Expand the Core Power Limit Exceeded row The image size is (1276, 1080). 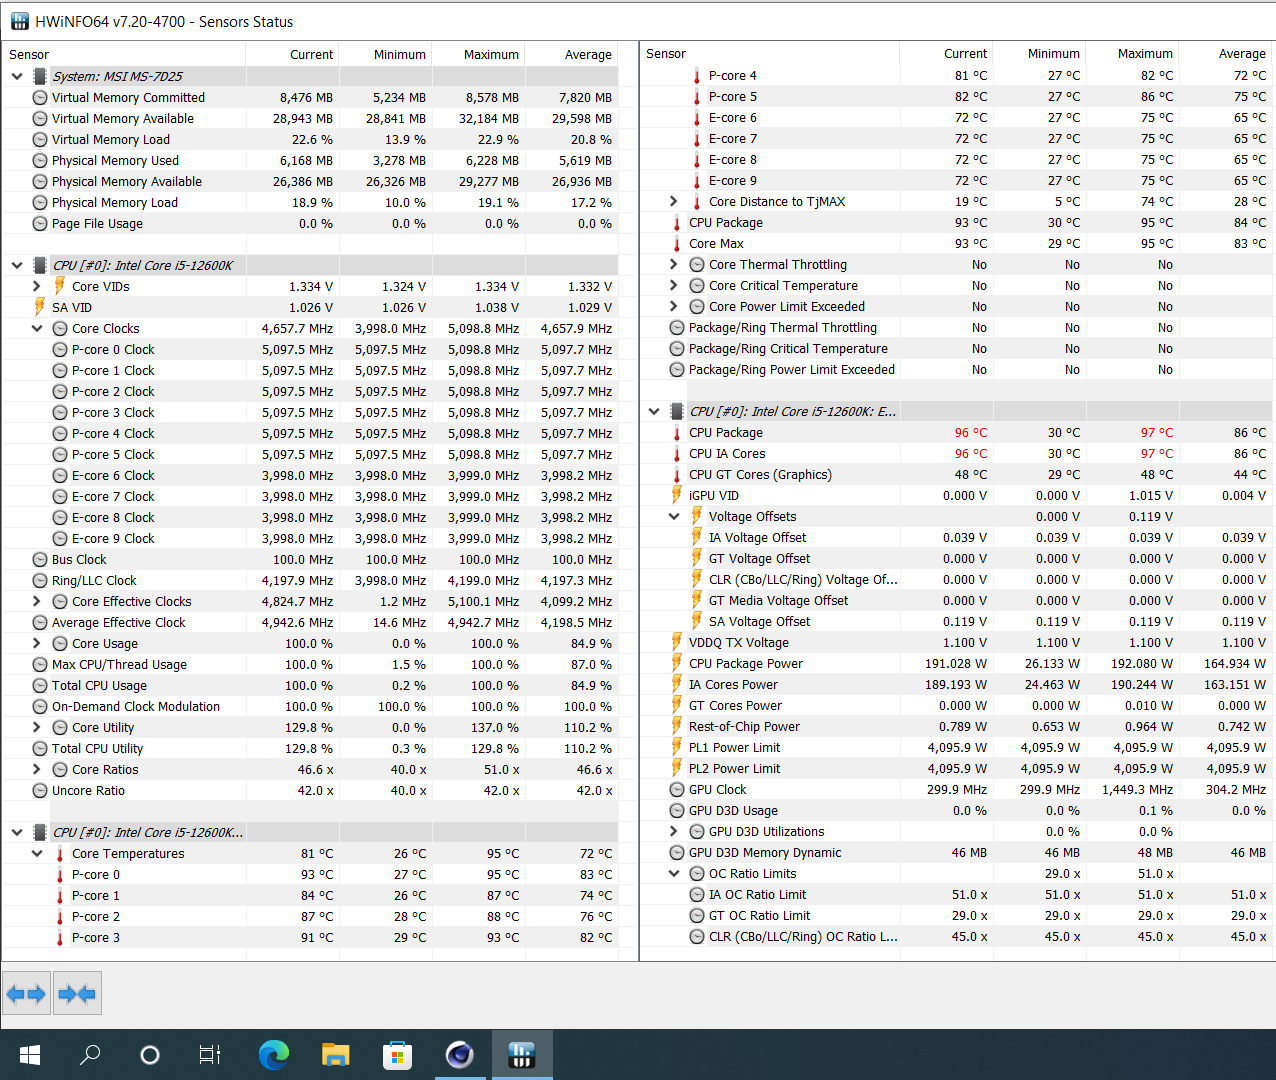pos(674,306)
